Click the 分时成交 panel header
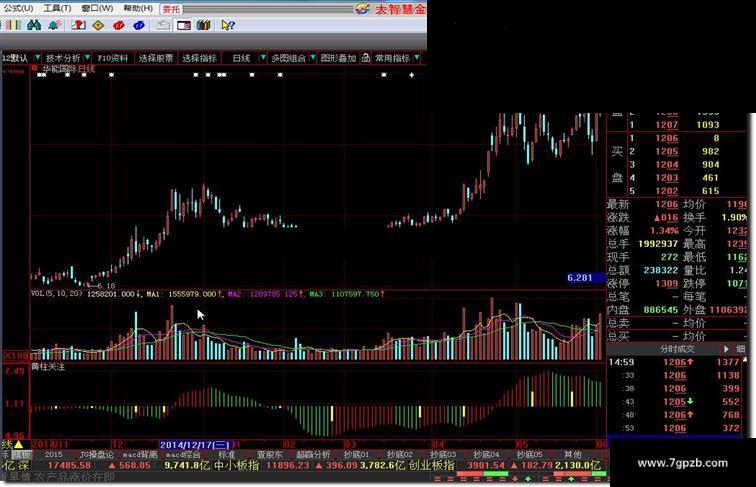 click(677, 349)
